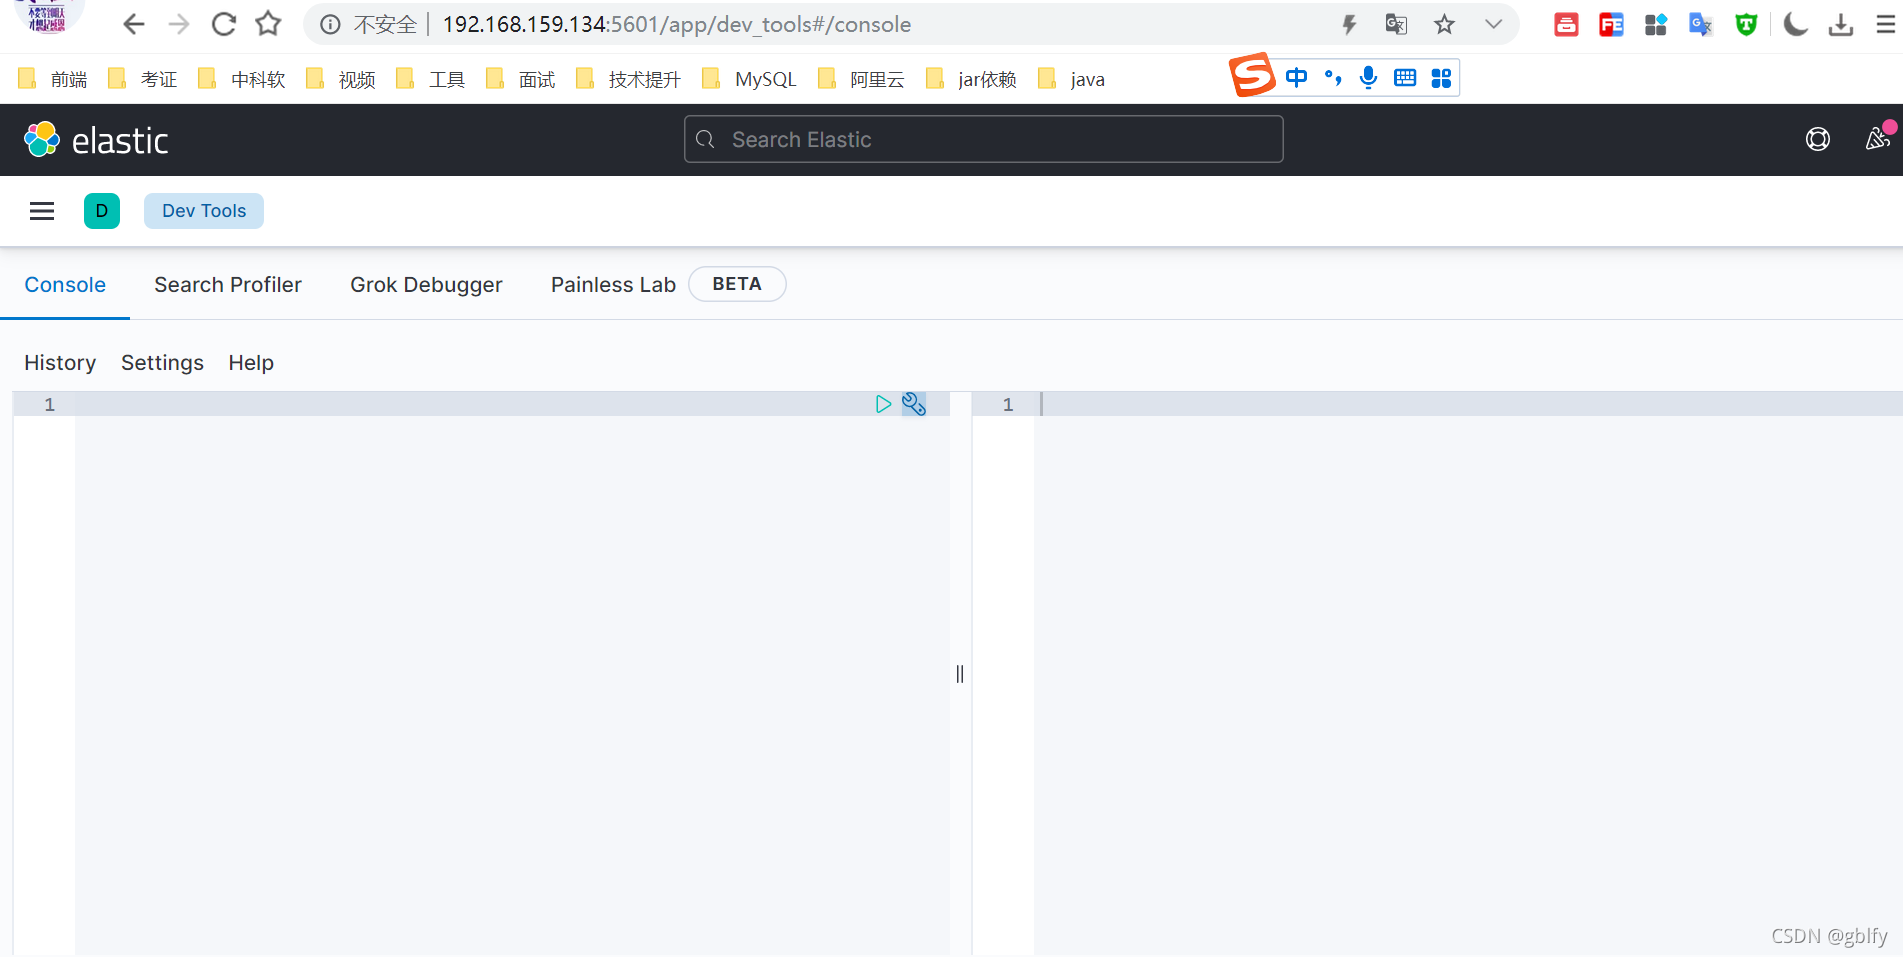The height and width of the screenshot is (957, 1903).
Task: Click into the response output pane
Action: coord(1468,674)
